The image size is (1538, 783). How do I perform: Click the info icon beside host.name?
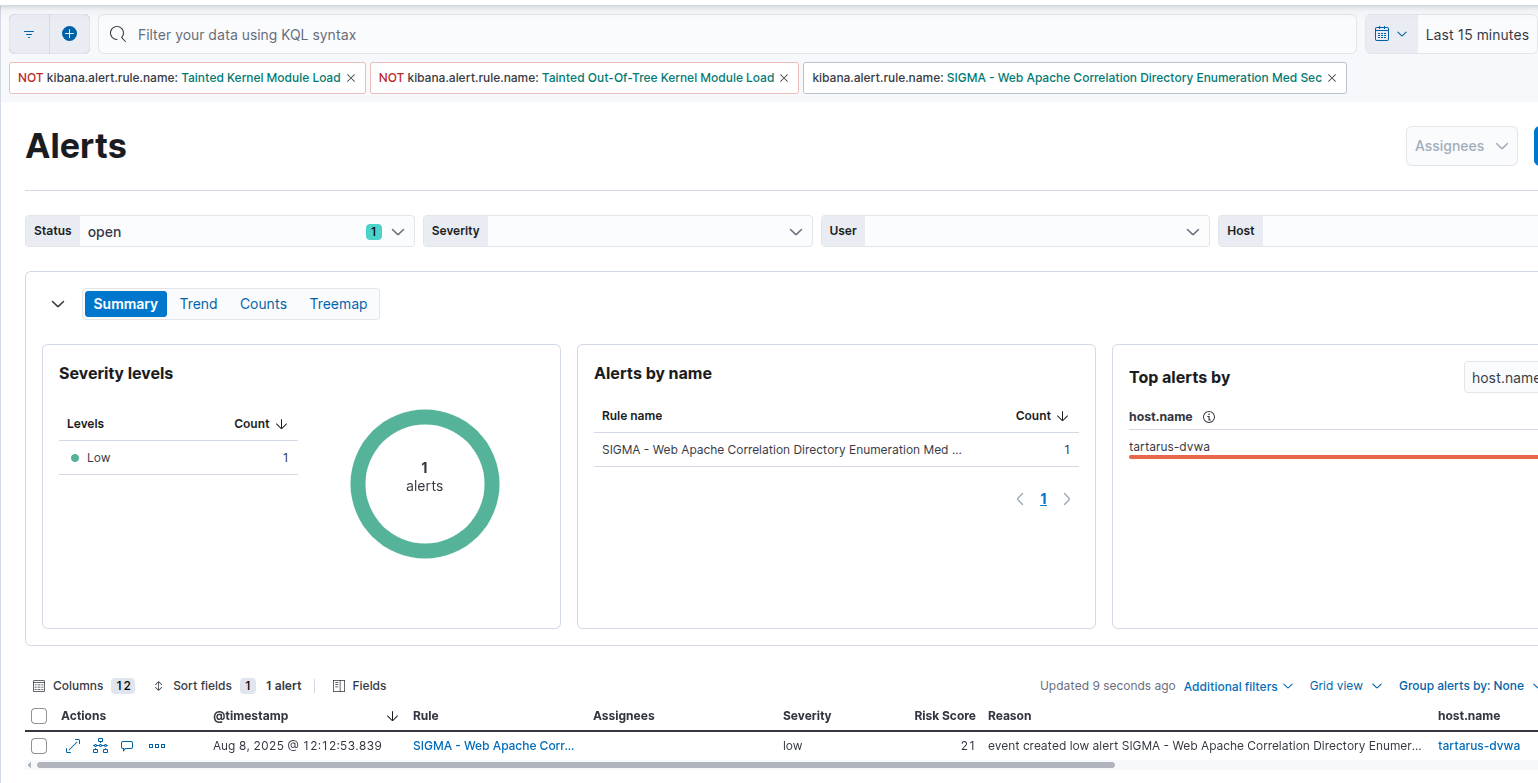[1208, 417]
